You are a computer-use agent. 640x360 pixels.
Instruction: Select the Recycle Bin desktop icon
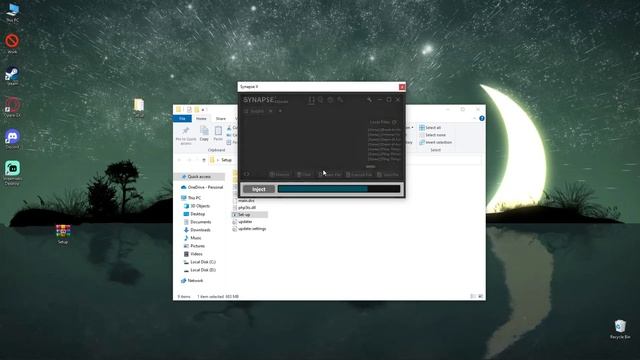pyautogui.click(x=620, y=329)
